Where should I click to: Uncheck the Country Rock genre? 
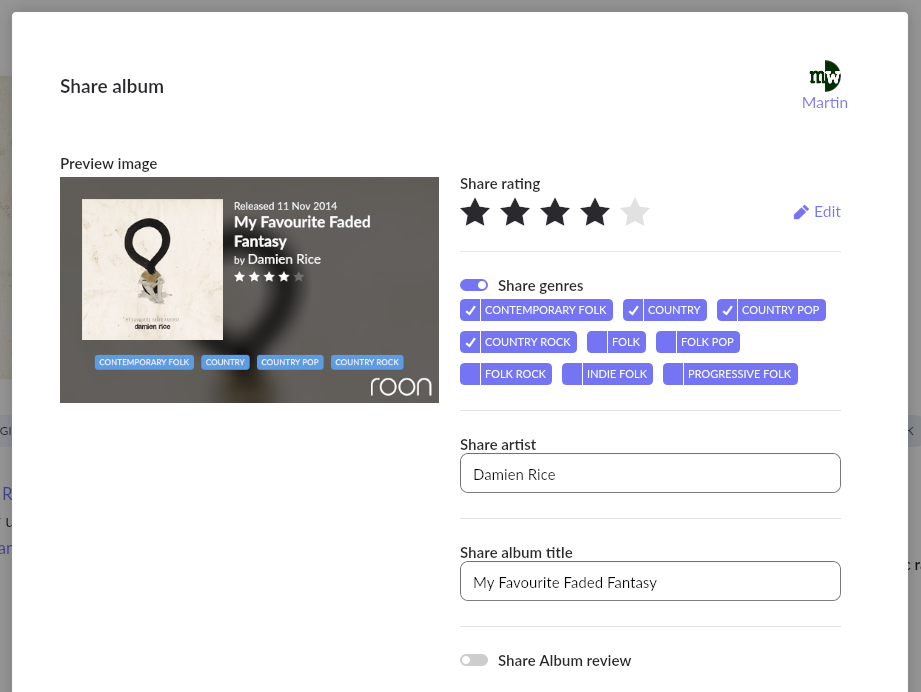pyautogui.click(x=470, y=342)
